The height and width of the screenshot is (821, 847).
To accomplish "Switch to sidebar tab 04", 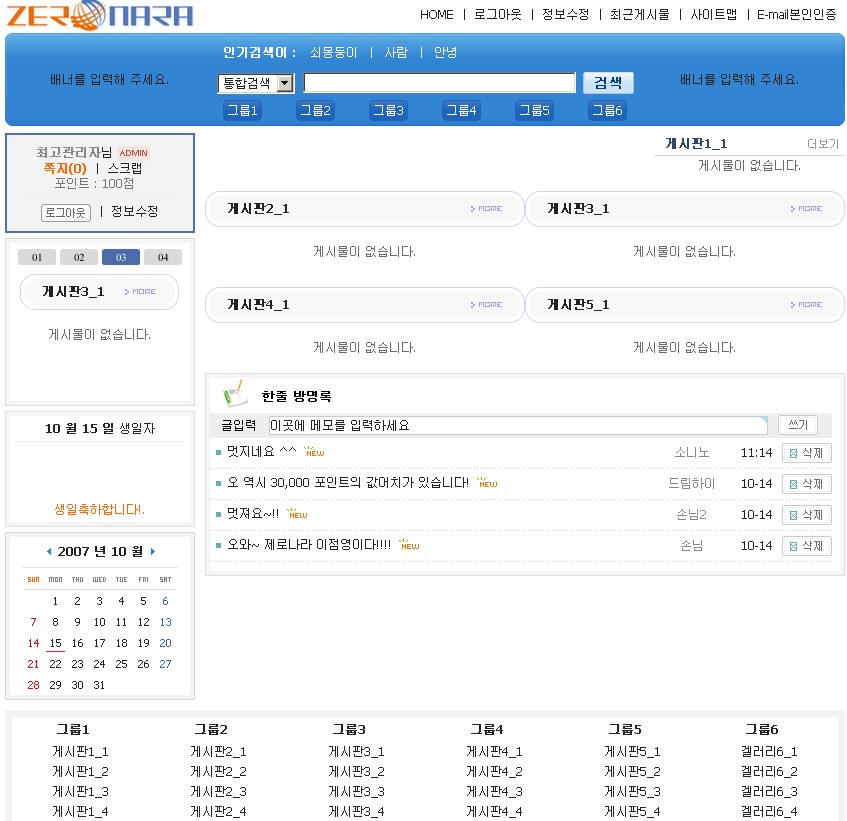I will point(163,257).
